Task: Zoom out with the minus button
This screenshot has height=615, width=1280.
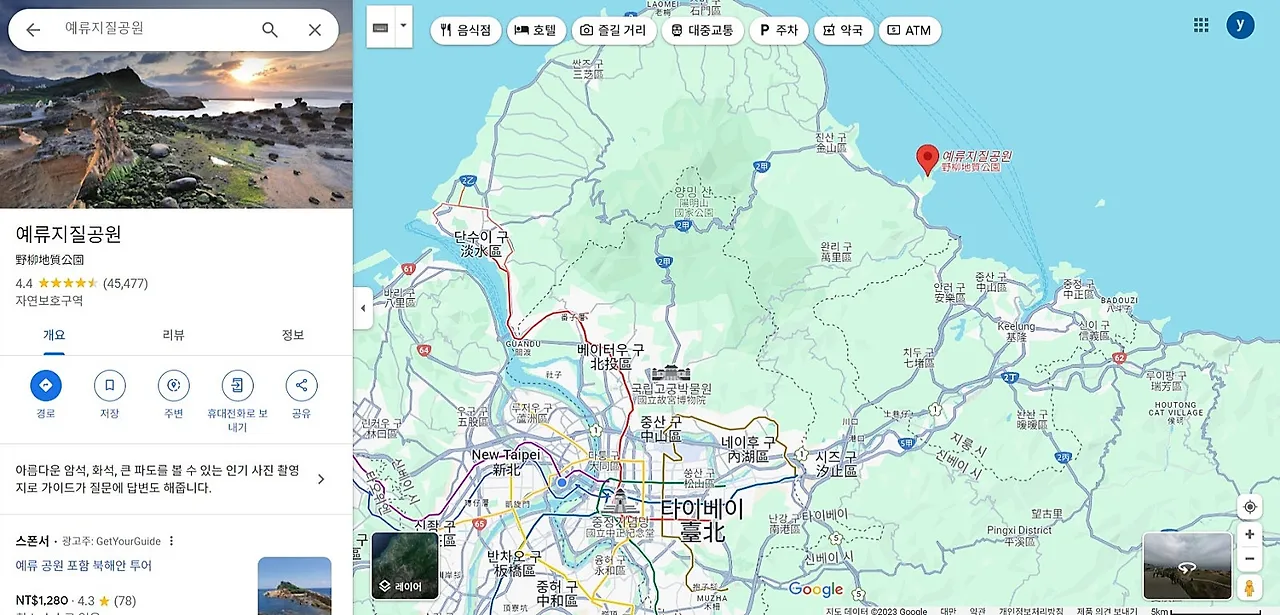Action: pyautogui.click(x=1249, y=559)
